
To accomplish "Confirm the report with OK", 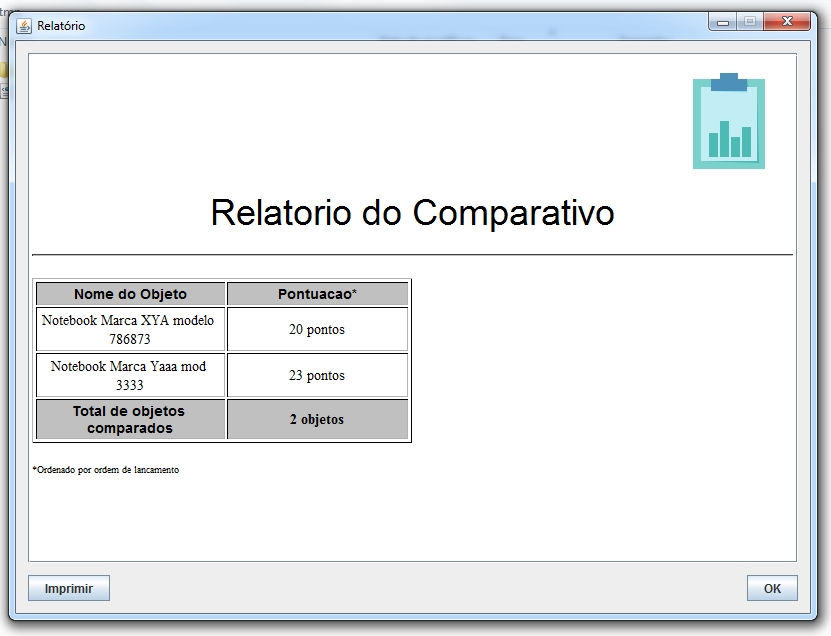I will point(771,588).
